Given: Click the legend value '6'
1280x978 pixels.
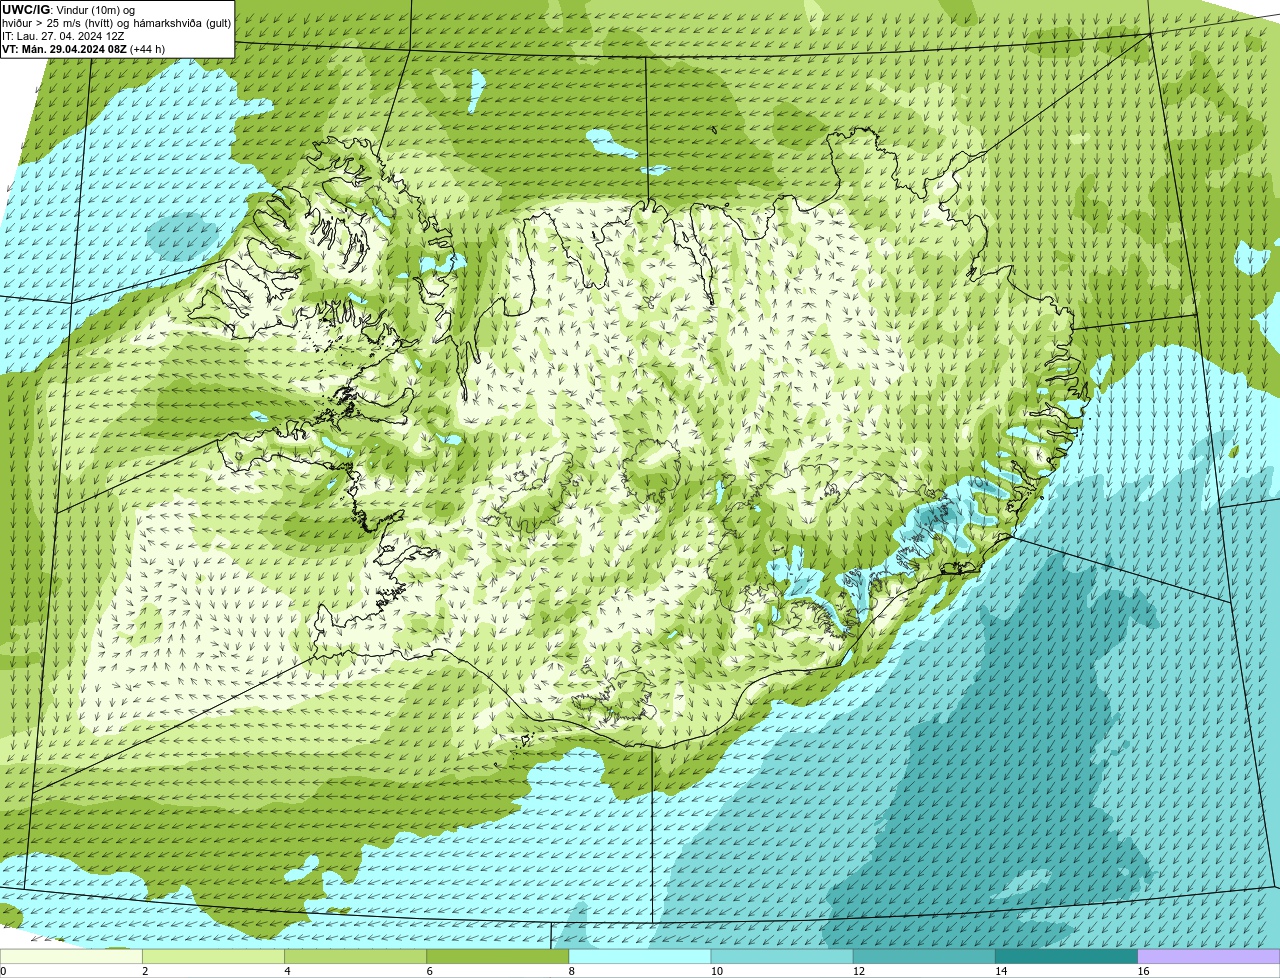Looking at the screenshot, I should click(x=429, y=971).
